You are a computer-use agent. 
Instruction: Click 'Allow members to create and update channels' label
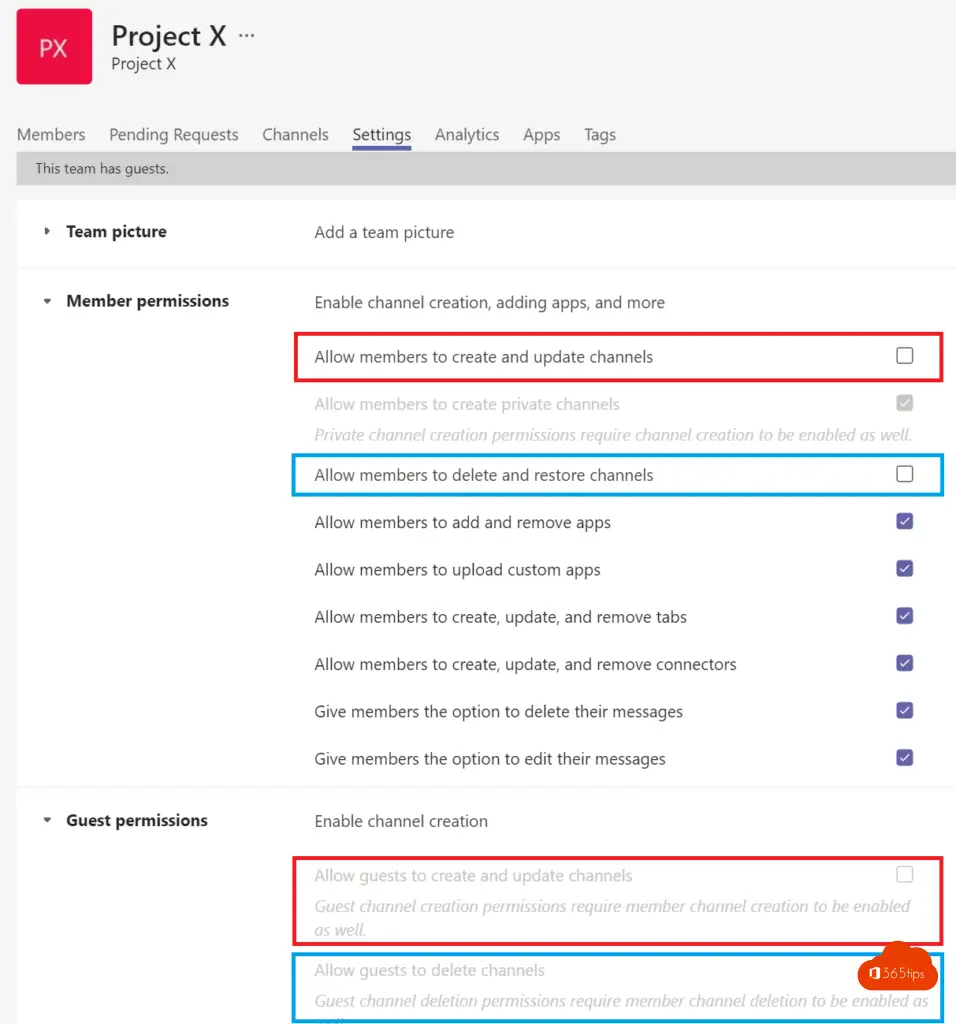pyautogui.click(x=484, y=357)
